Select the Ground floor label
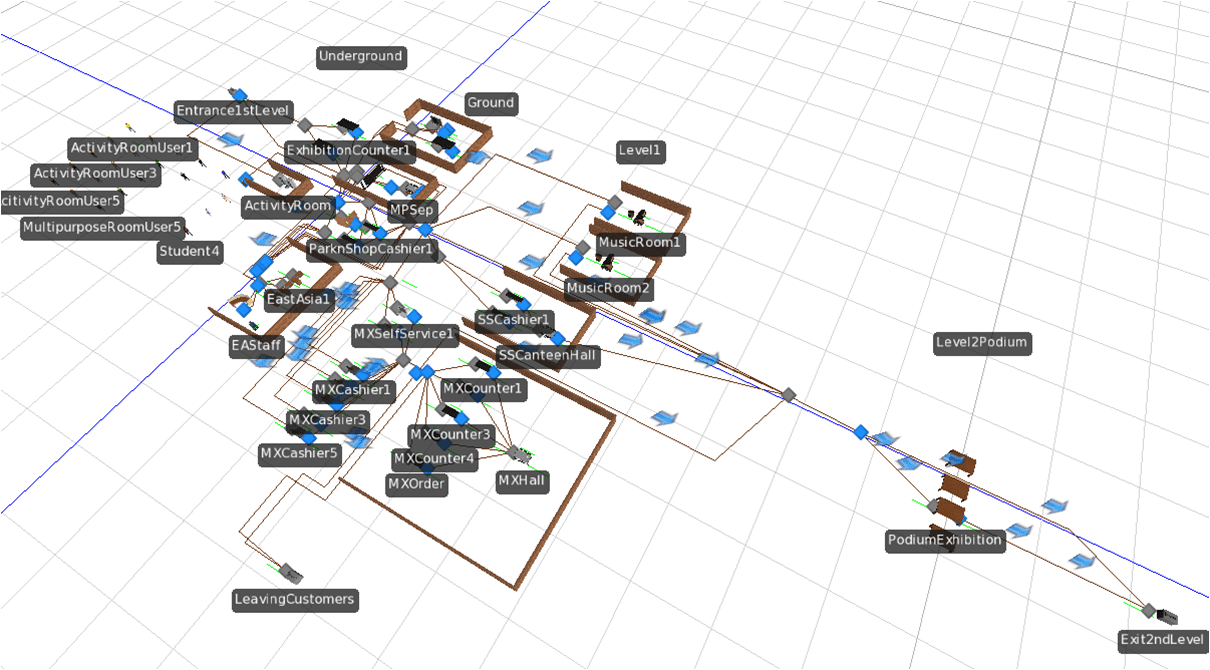 coord(490,103)
